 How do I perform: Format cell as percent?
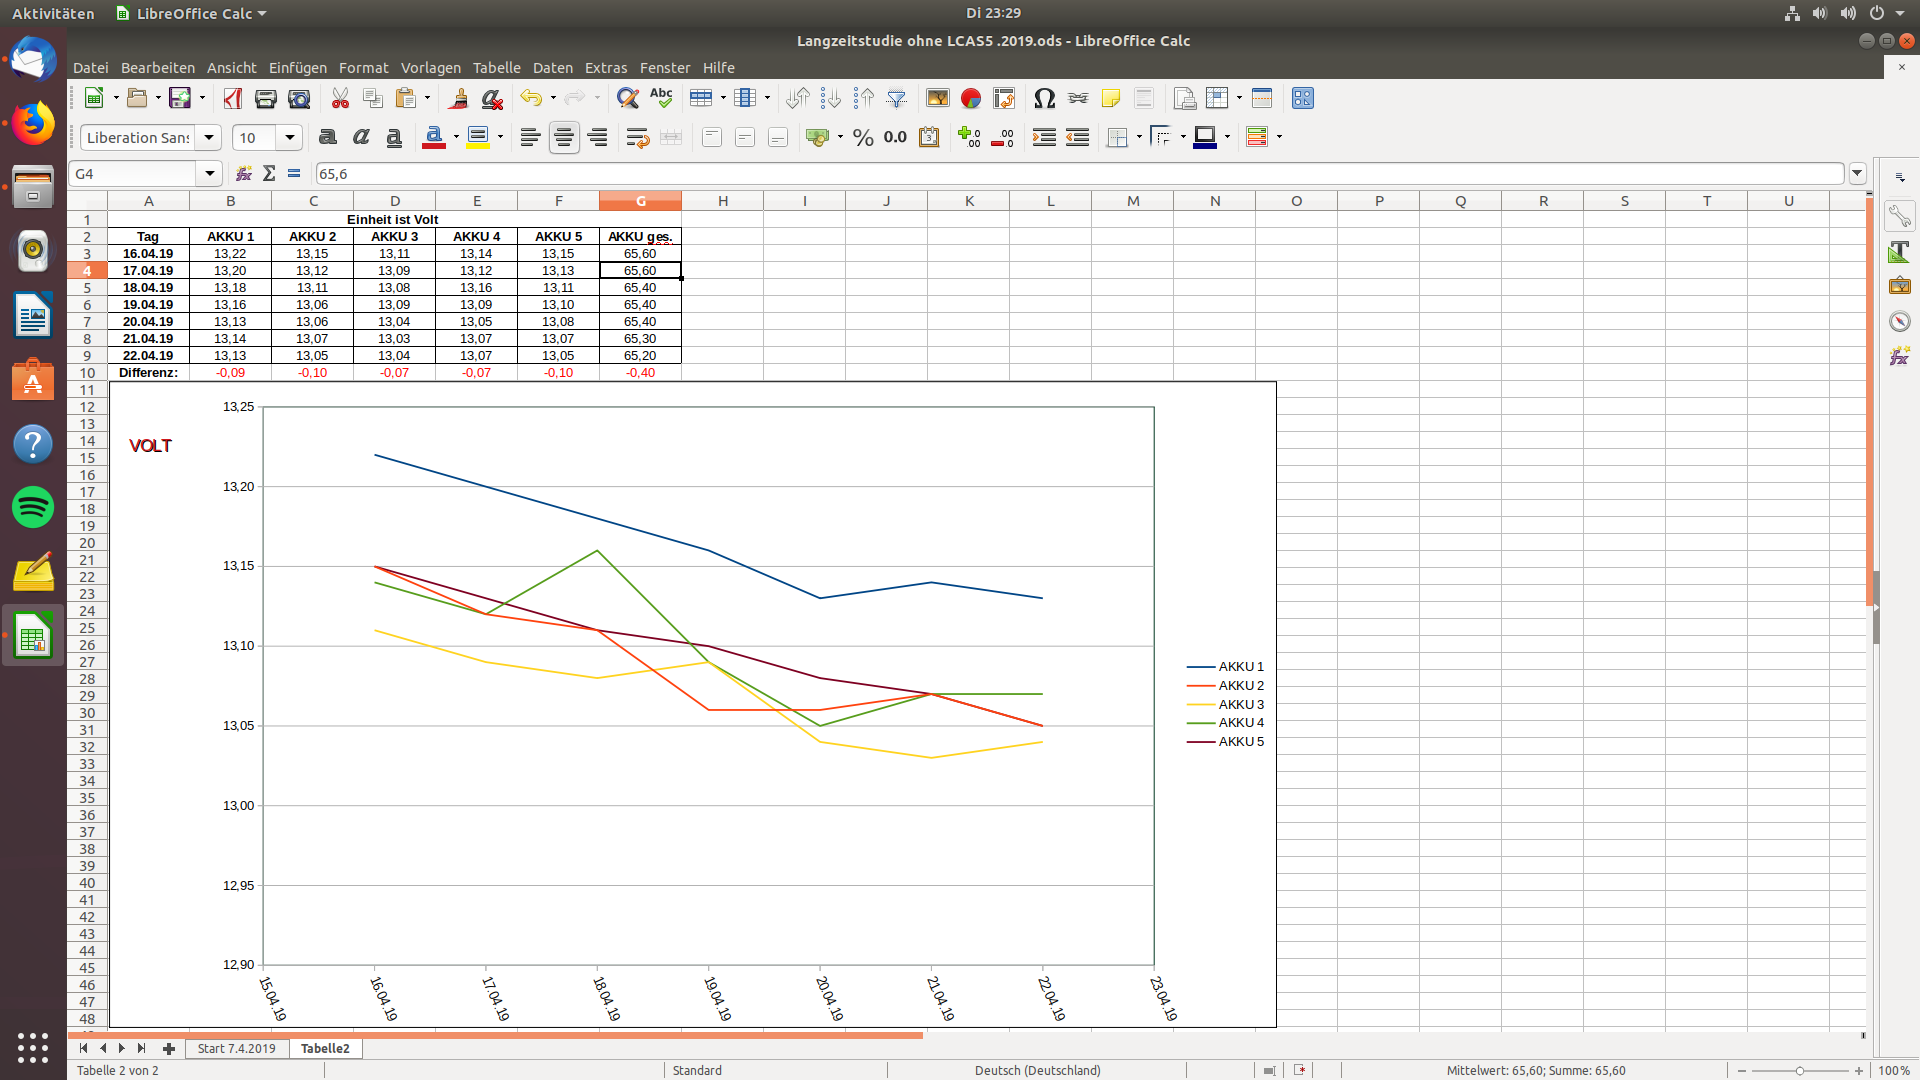[x=863, y=137]
